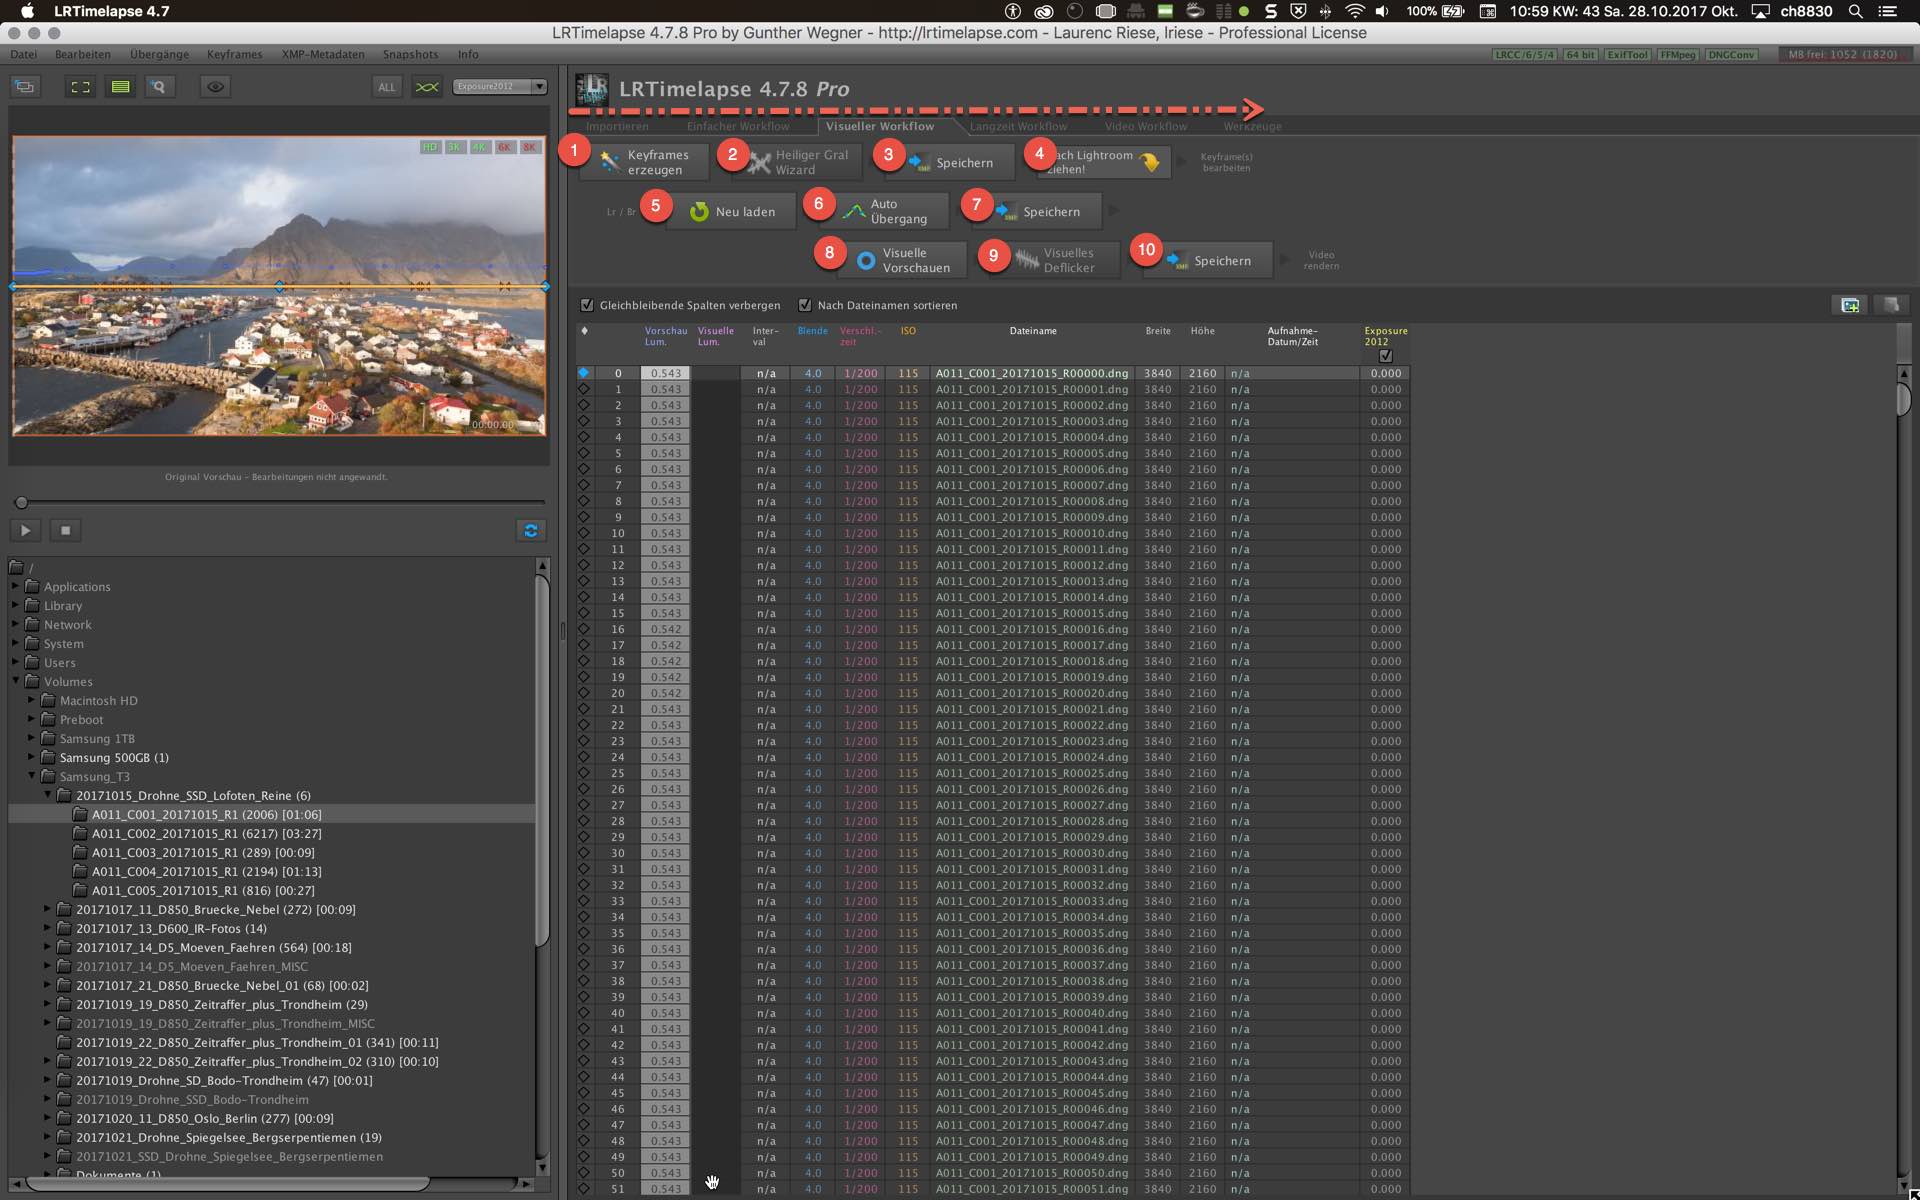
Task: Expand the Applications folder
Action: tap(16, 586)
